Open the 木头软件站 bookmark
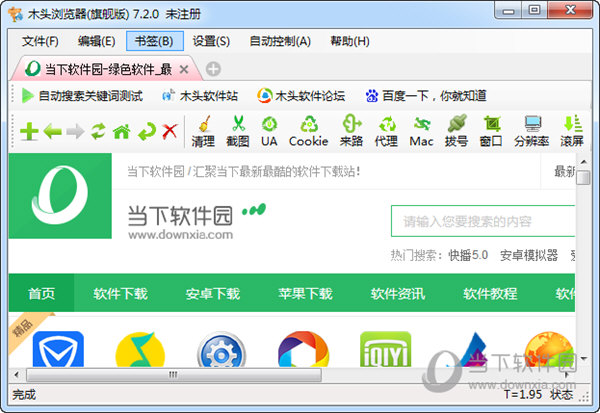600x413 pixels. [200, 96]
